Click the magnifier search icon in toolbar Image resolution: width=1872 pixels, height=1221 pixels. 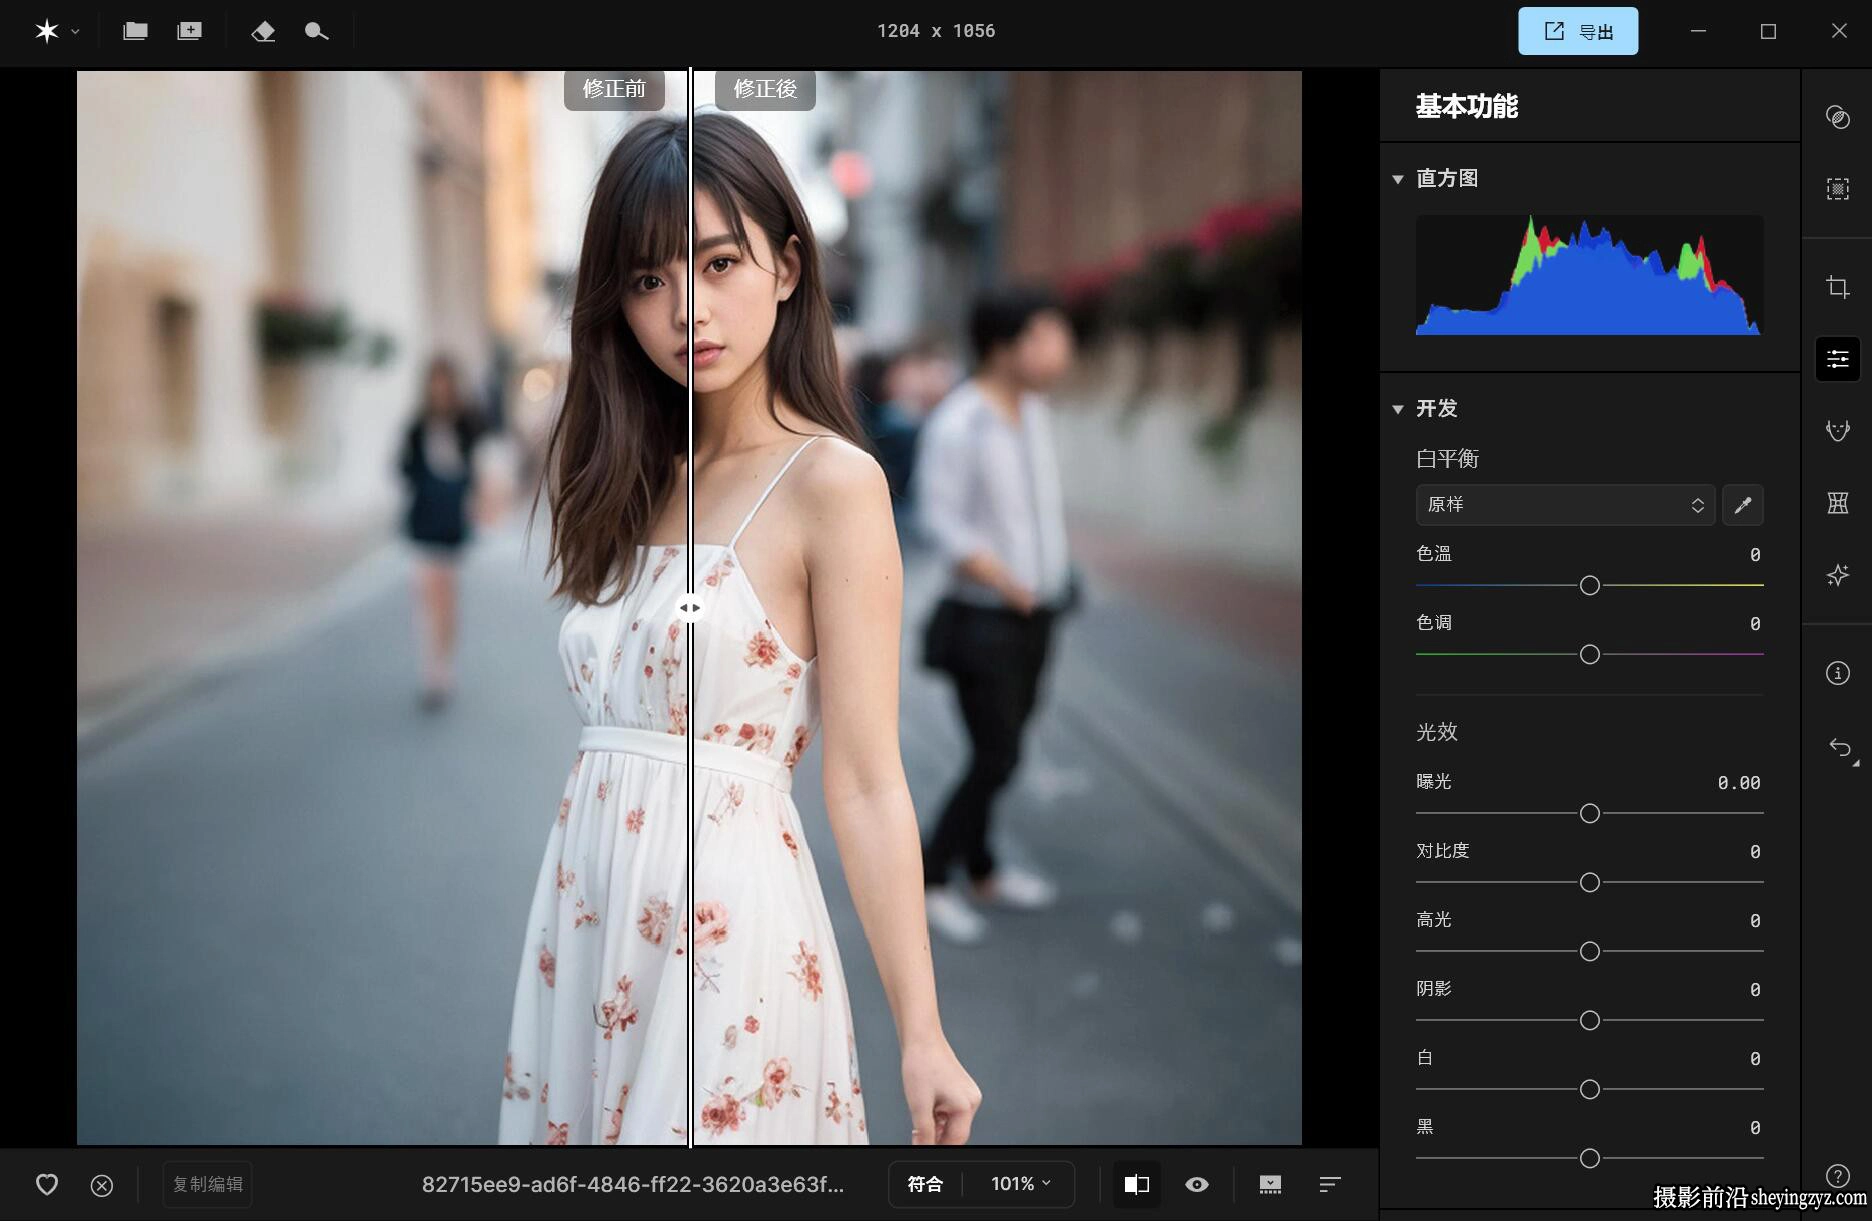(x=316, y=31)
